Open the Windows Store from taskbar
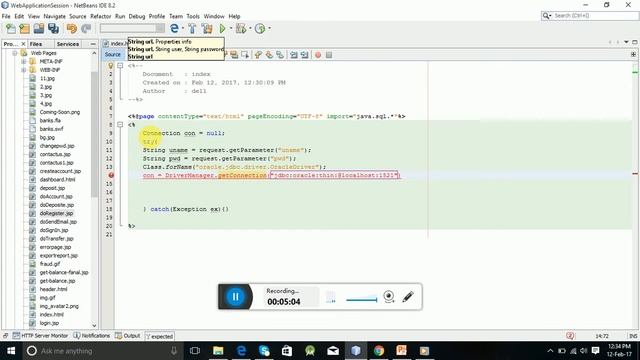The width and height of the screenshot is (640, 360). (287, 351)
